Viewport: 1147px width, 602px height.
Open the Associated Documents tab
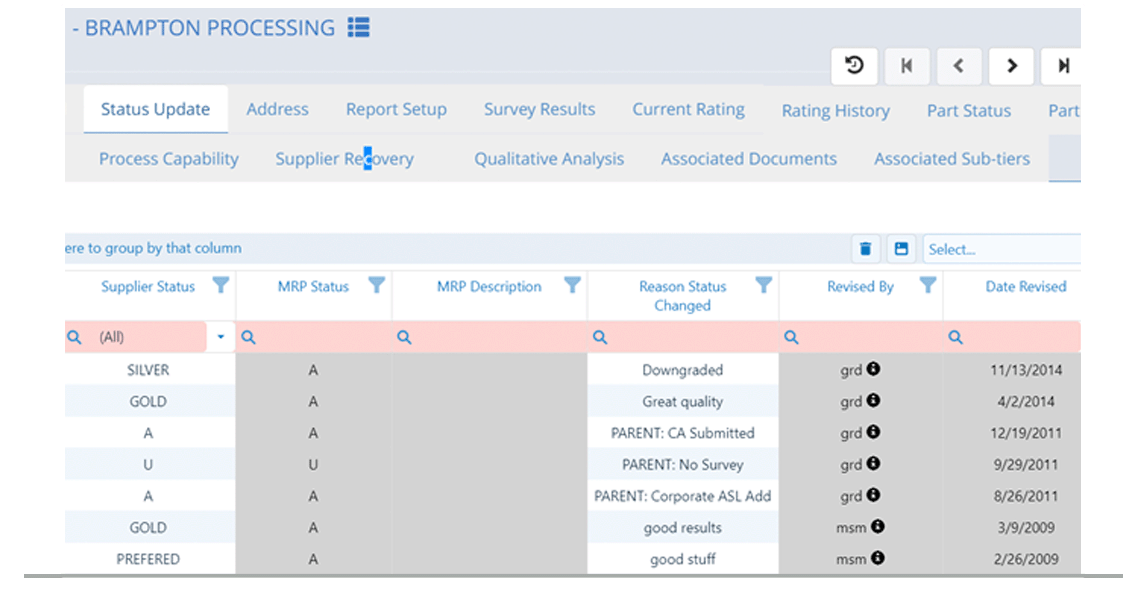(748, 158)
